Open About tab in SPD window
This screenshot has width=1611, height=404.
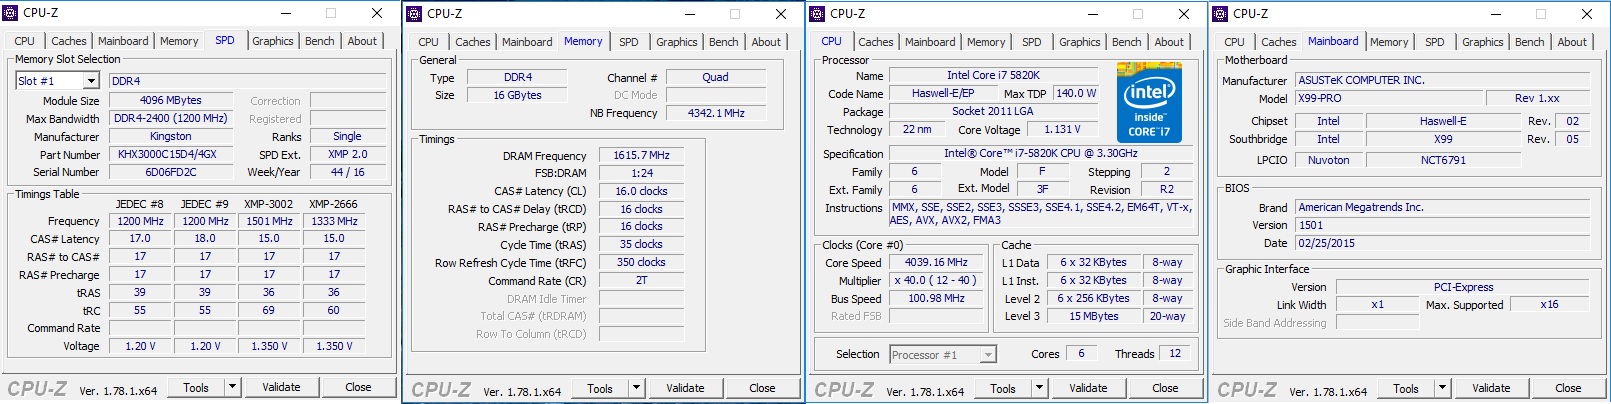pyautogui.click(x=362, y=41)
